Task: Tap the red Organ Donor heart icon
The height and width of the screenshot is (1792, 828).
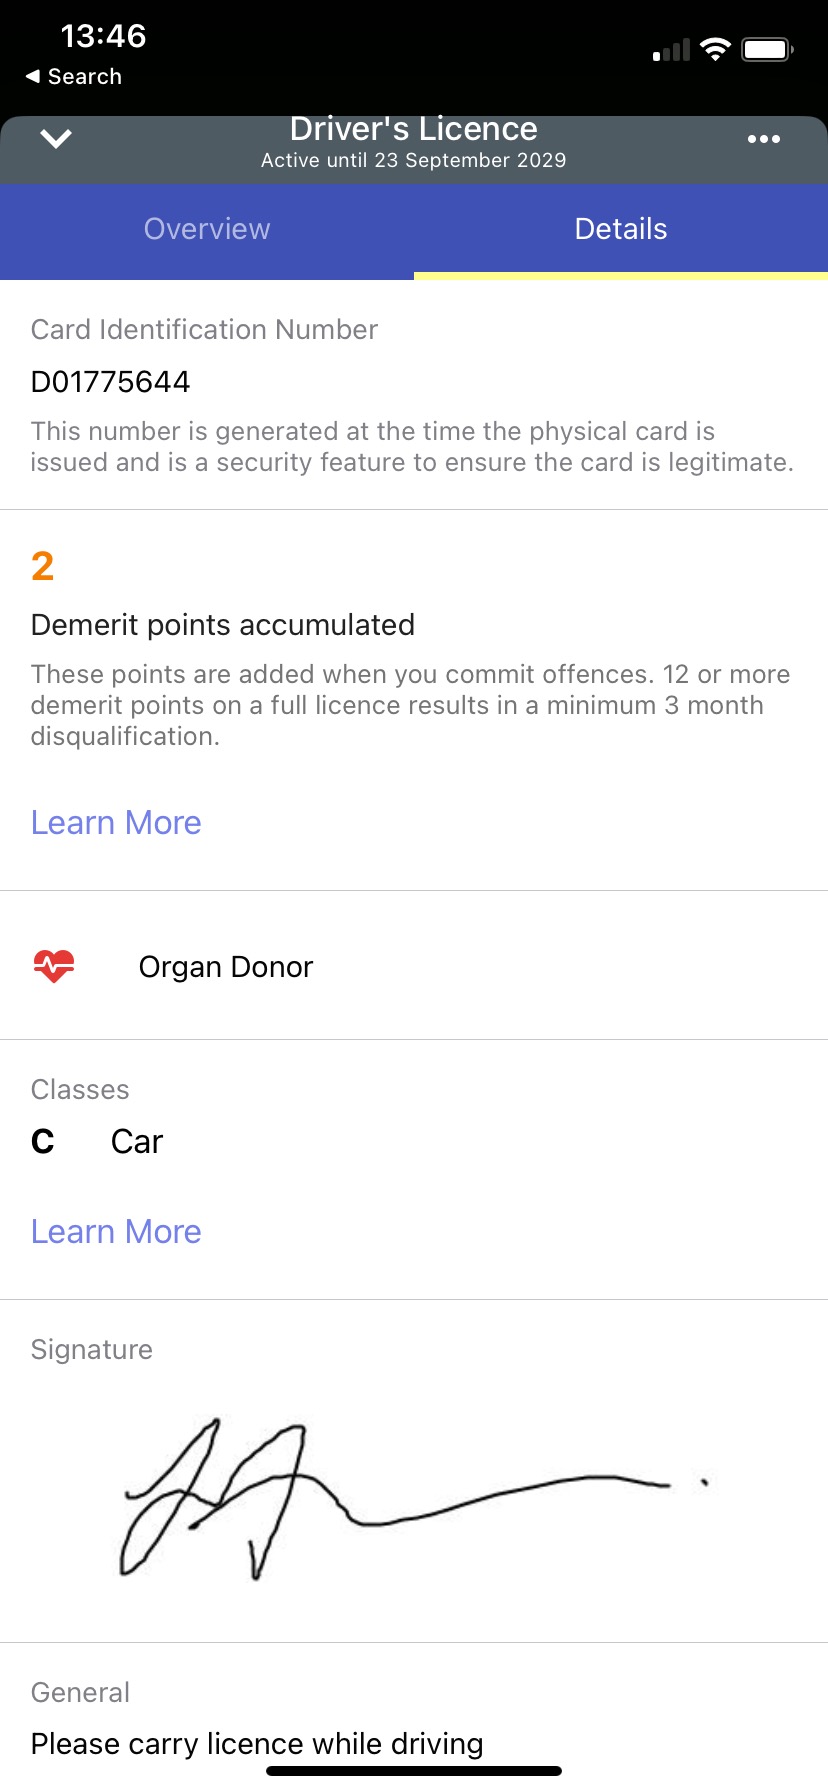Action: tap(54, 966)
